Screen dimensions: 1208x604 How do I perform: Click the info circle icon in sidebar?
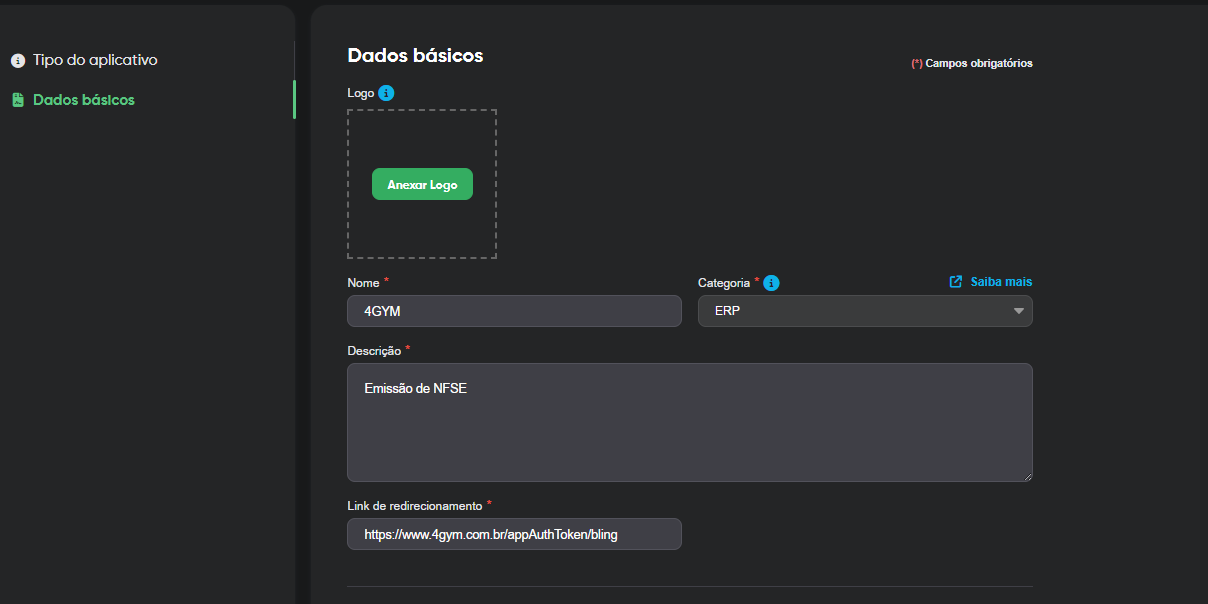pos(18,61)
